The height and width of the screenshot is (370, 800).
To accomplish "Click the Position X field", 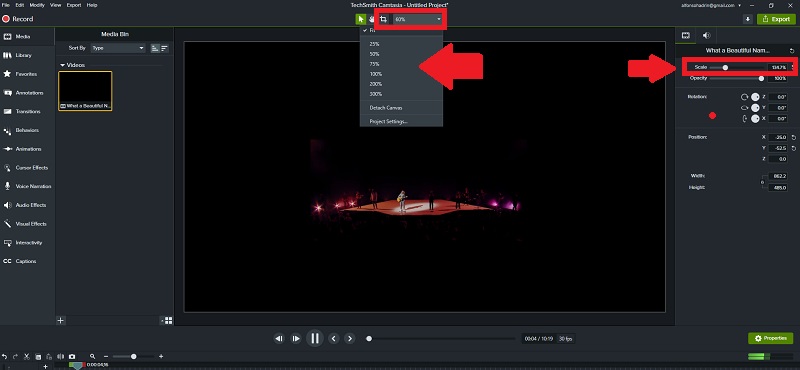I will pos(779,137).
